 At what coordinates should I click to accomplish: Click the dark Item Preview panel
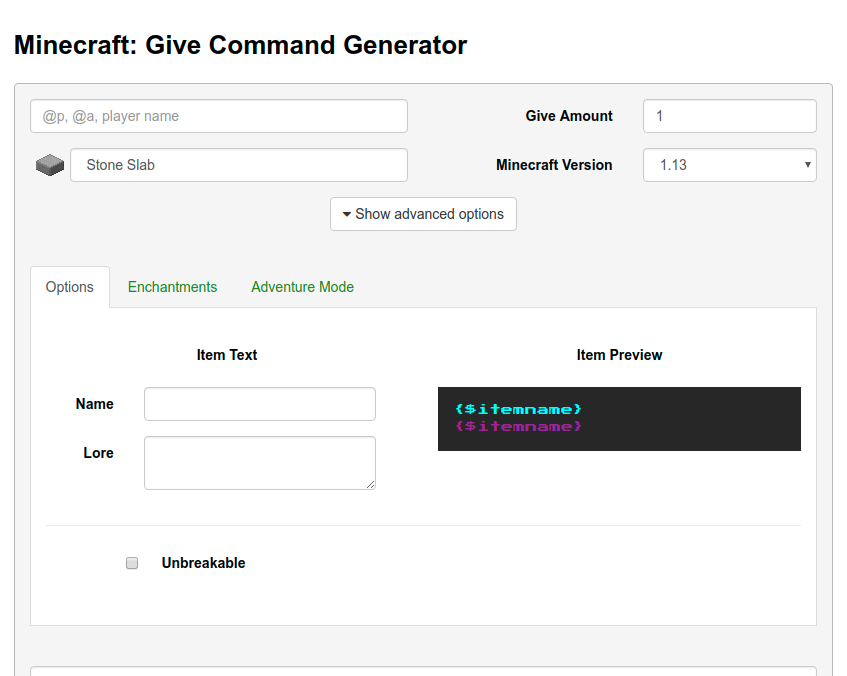pyautogui.click(x=619, y=419)
